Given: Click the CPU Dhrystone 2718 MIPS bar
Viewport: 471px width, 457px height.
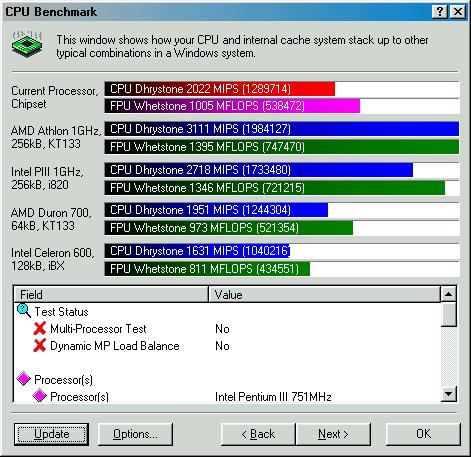Looking at the screenshot, I should click(259, 170).
